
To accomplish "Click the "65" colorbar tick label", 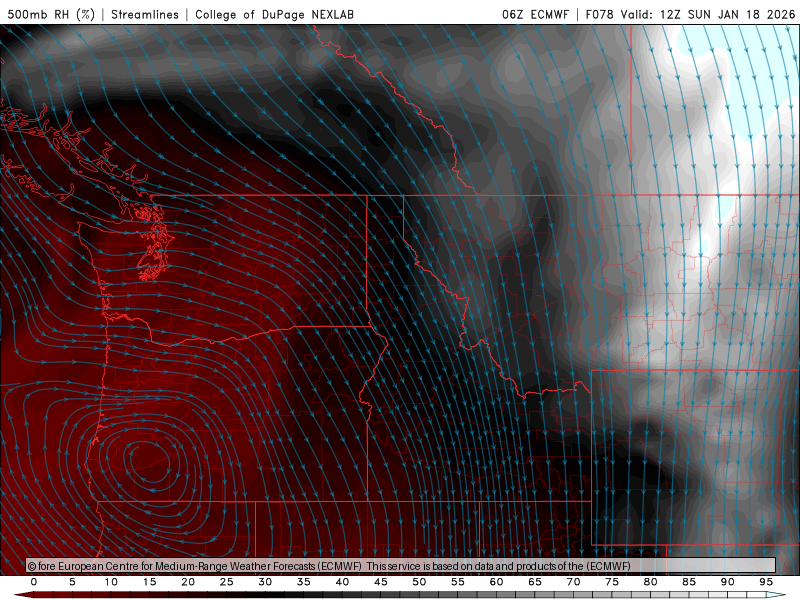I will click(x=535, y=582).
